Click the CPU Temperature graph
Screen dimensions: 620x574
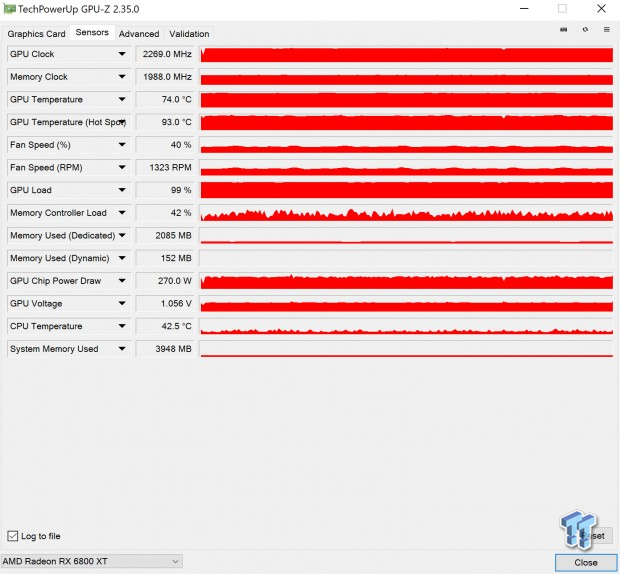coord(407,326)
